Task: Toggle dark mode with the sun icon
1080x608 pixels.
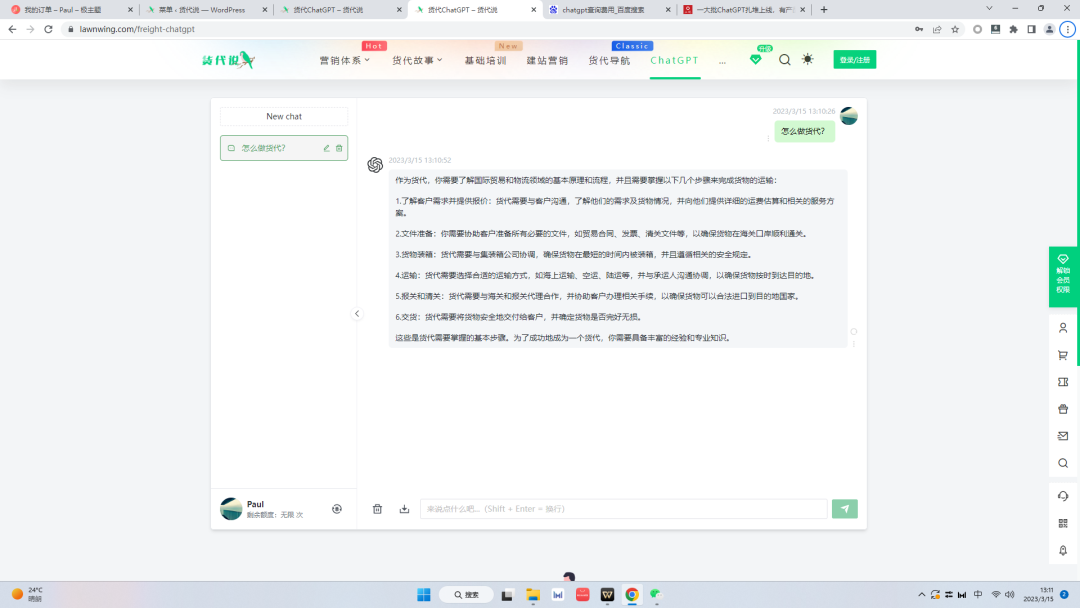Action: (807, 59)
